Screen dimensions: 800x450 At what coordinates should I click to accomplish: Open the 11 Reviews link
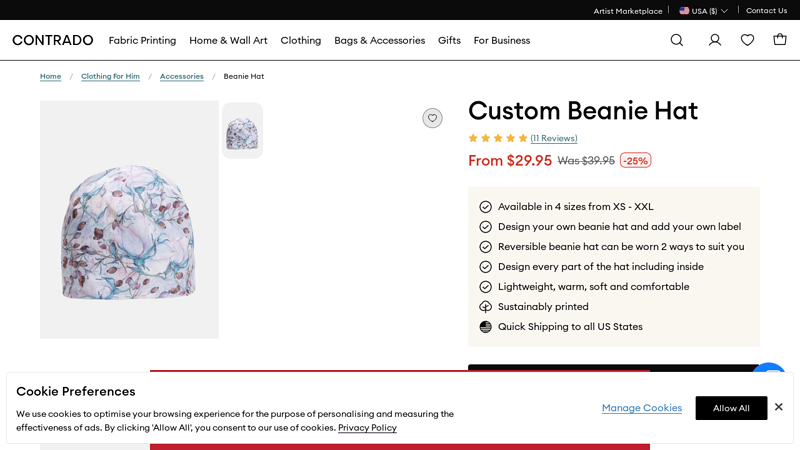click(553, 138)
